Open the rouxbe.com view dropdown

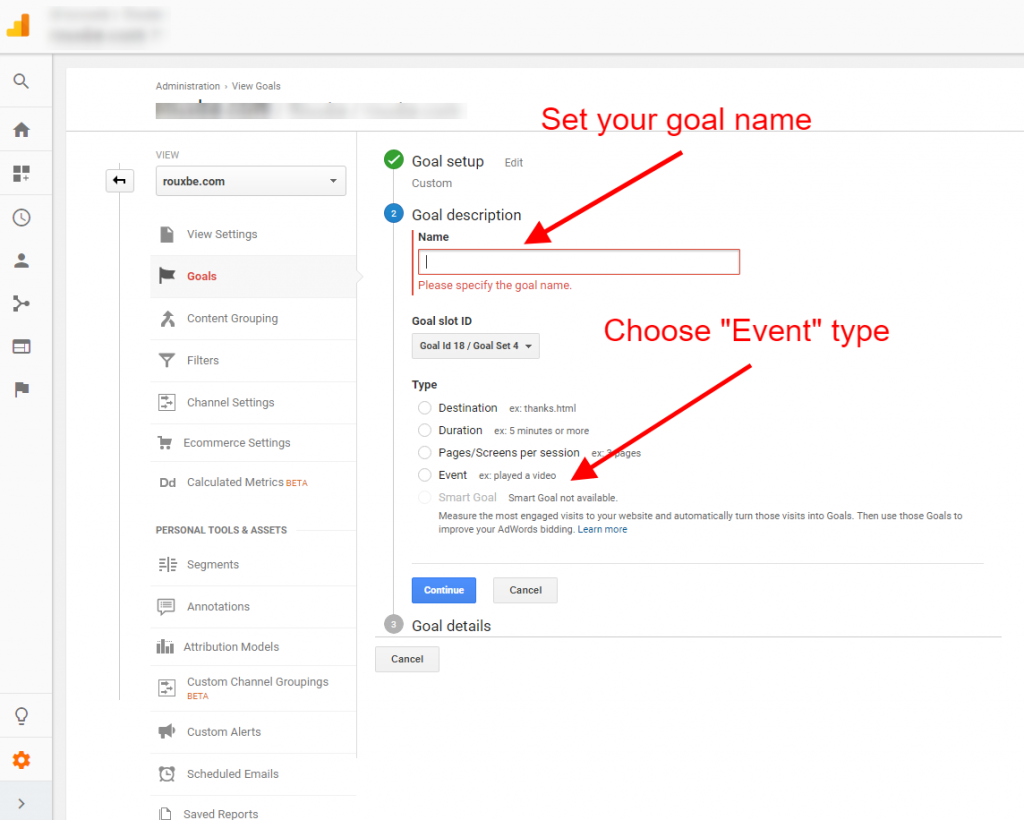point(251,181)
